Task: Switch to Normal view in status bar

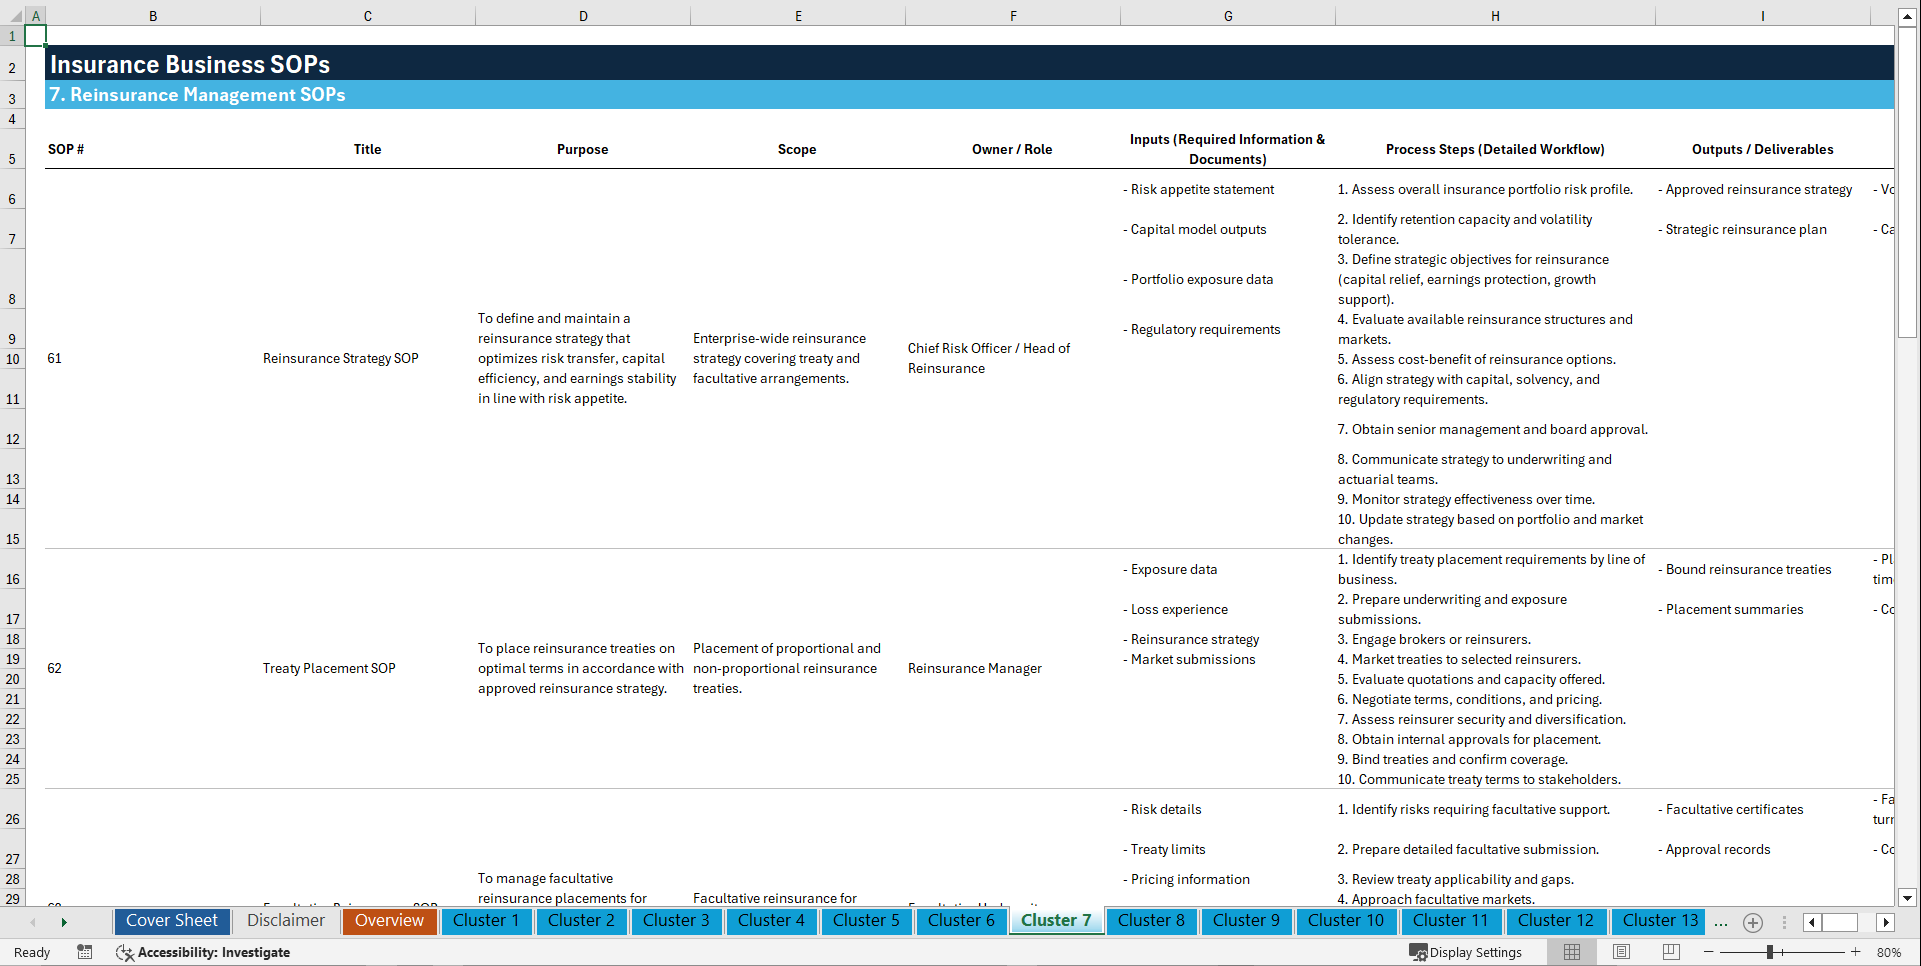Action: 1571,952
